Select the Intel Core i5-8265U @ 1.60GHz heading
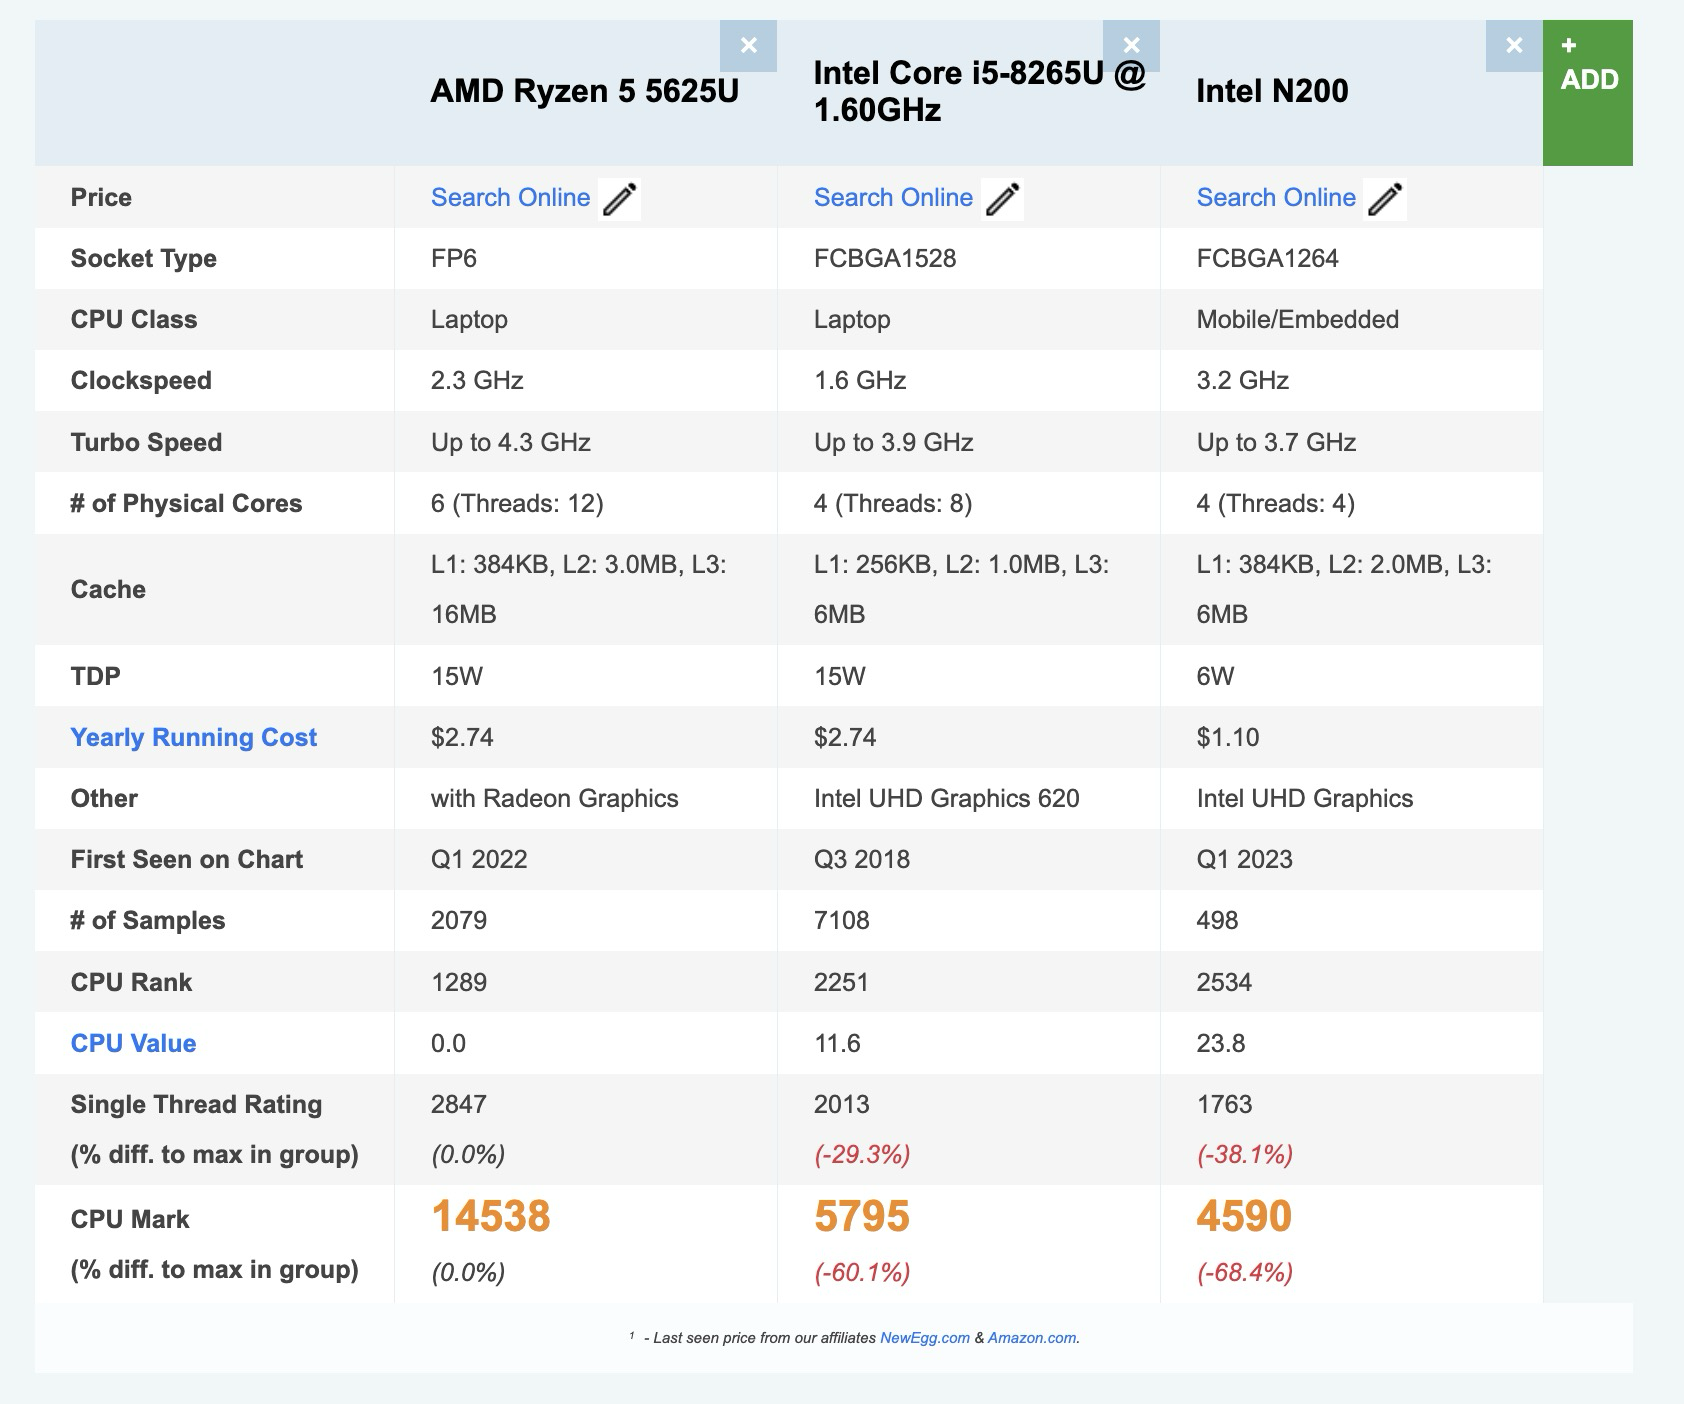The height and width of the screenshot is (1404, 1684). (980, 91)
